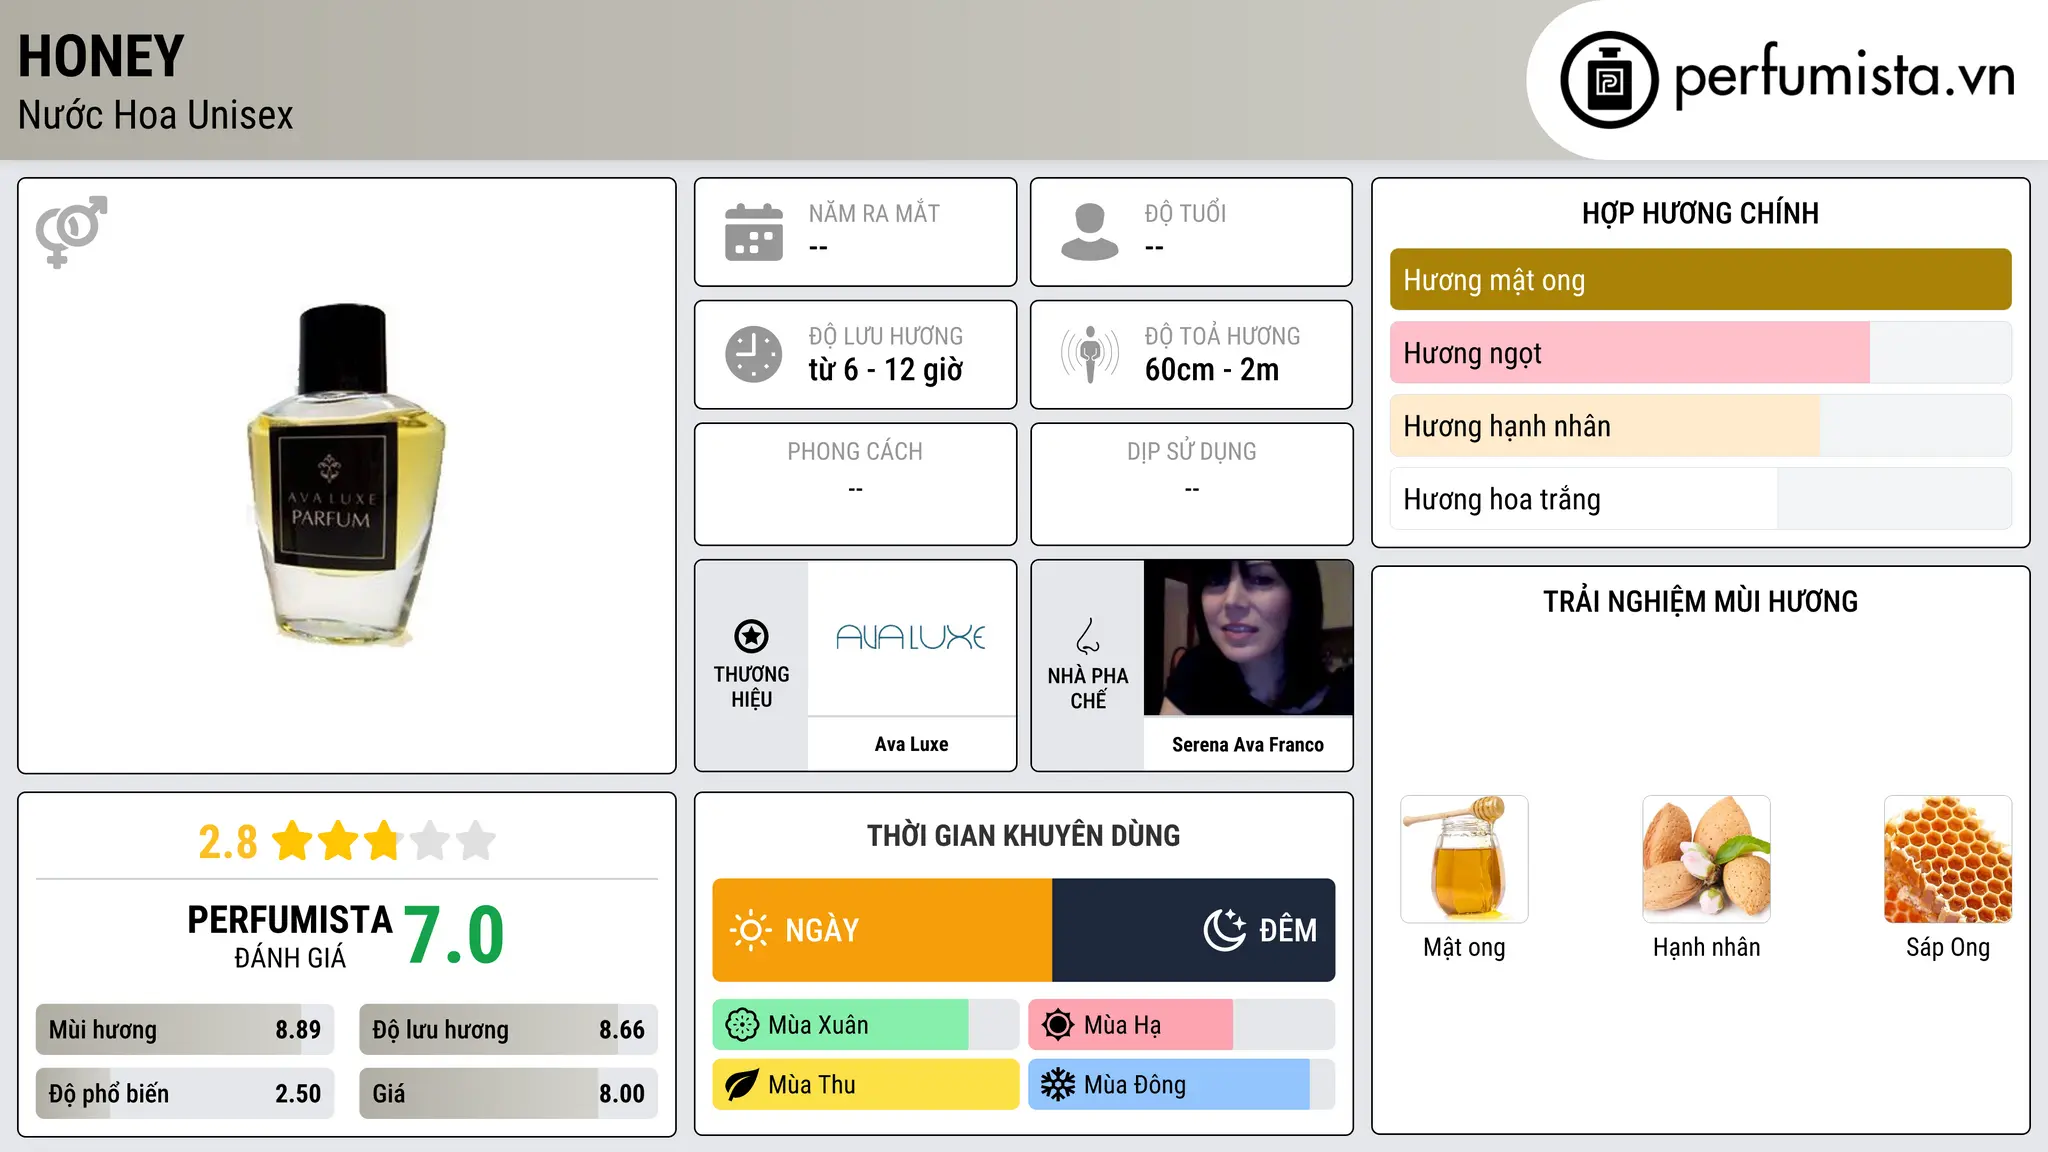Image resolution: width=2048 pixels, height=1152 pixels.
Task: Click the THỜI GIAN KHUYÊN DÙNG heading
Action: [1023, 835]
